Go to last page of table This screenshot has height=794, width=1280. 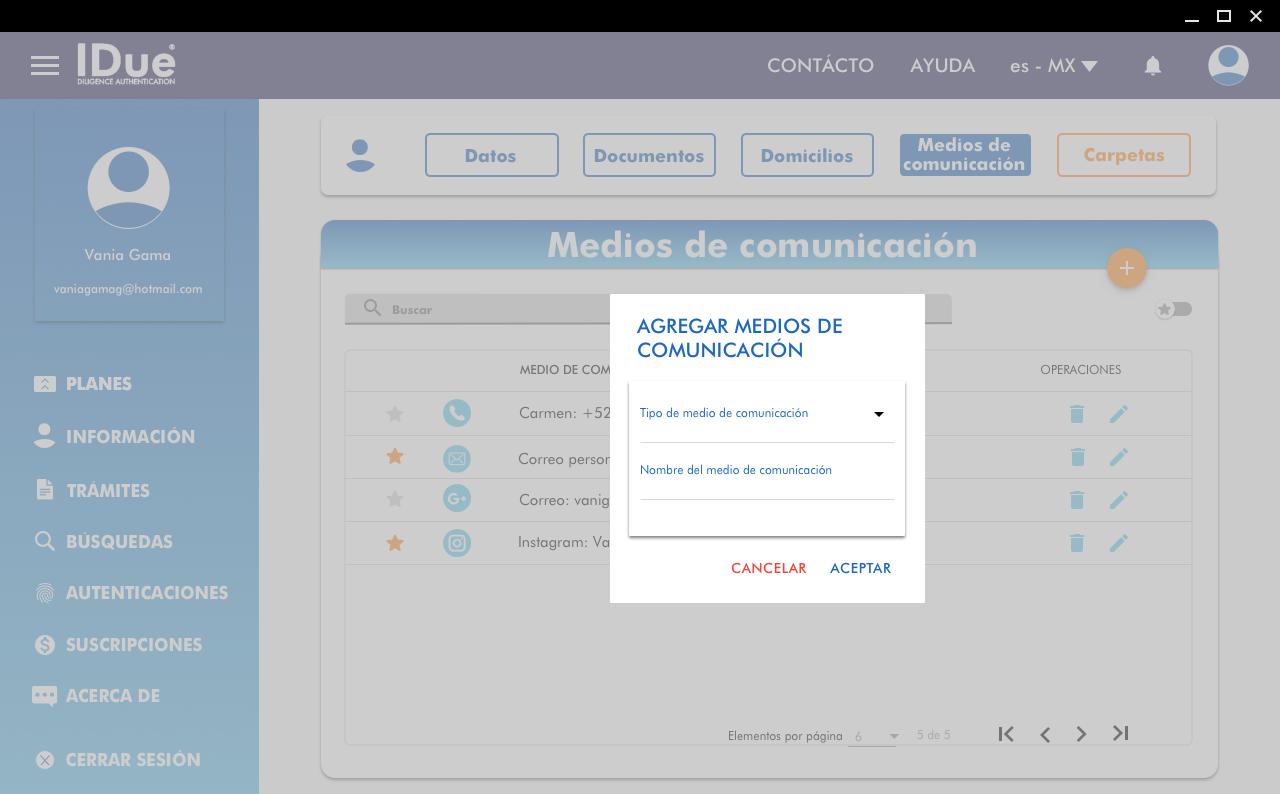(1120, 734)
